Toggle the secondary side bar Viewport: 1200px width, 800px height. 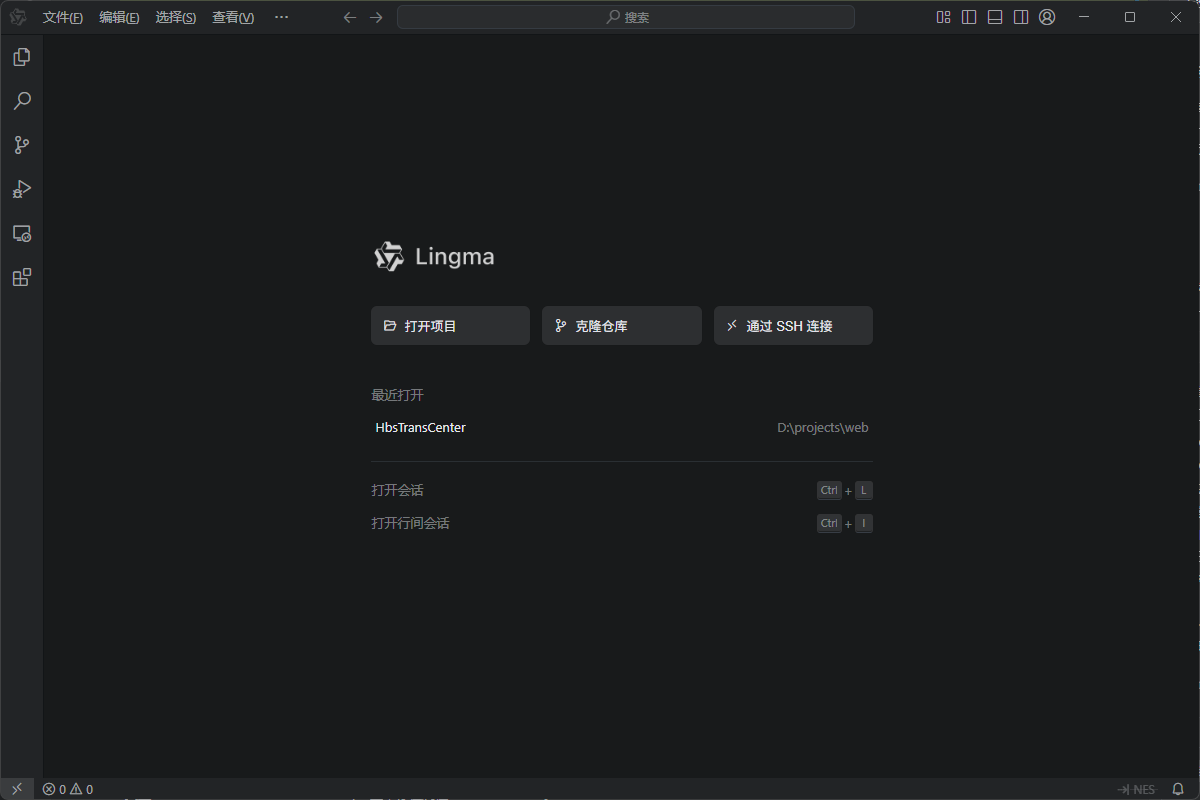(1021, 17)
